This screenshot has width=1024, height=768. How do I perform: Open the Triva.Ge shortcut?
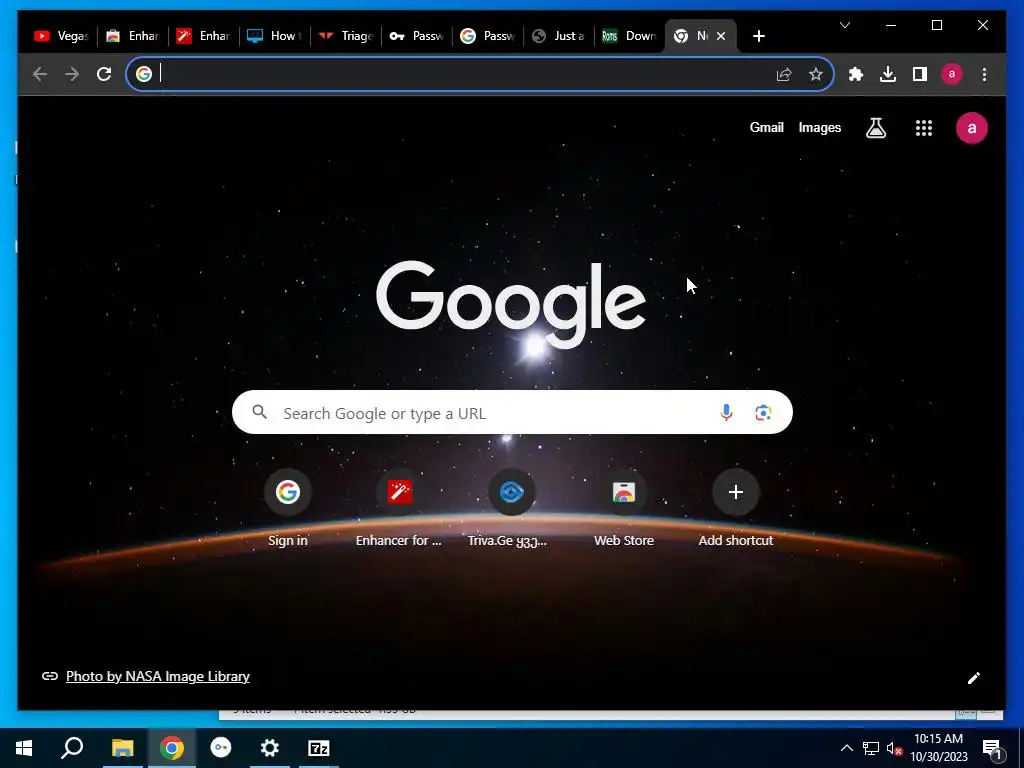(511, 509)
